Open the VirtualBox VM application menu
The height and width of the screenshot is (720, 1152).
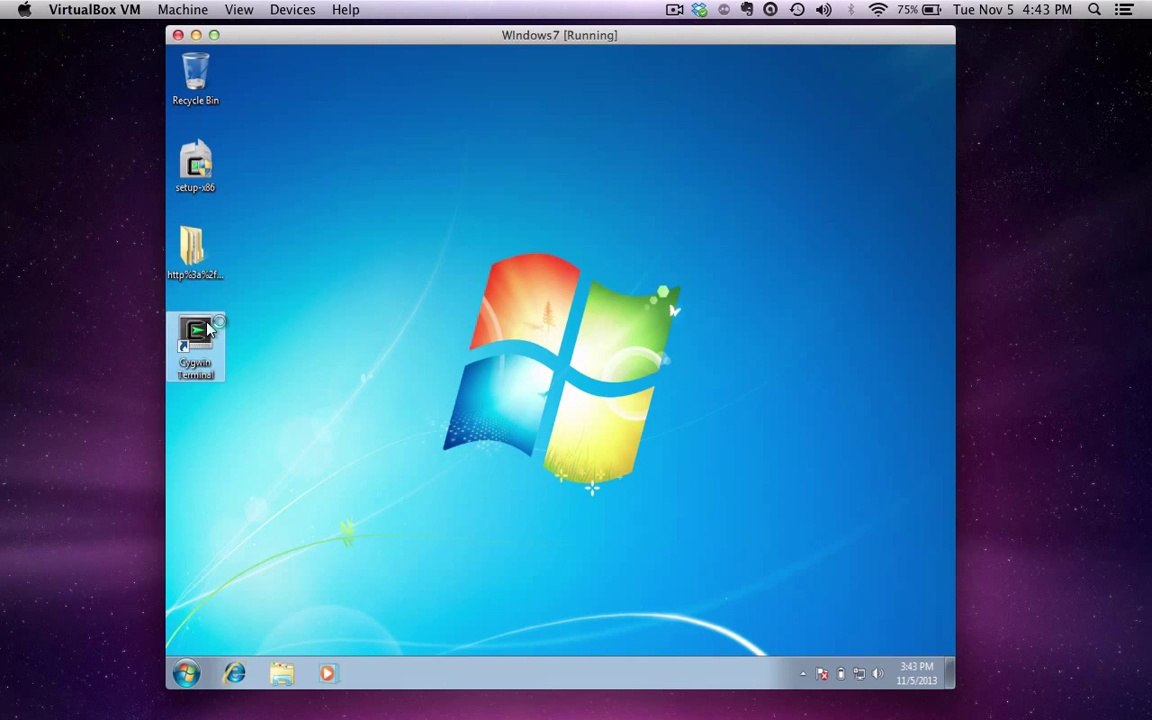(94, 10)
